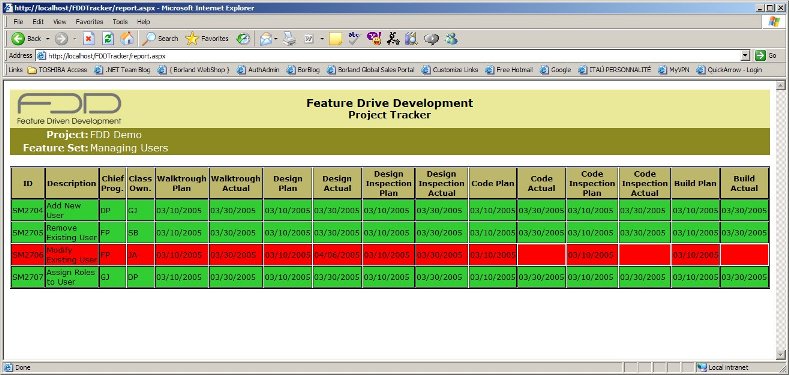Screen dimensions: 789x375
Task: Click the Go button beside address bar
Action: (x=766, y=55)
